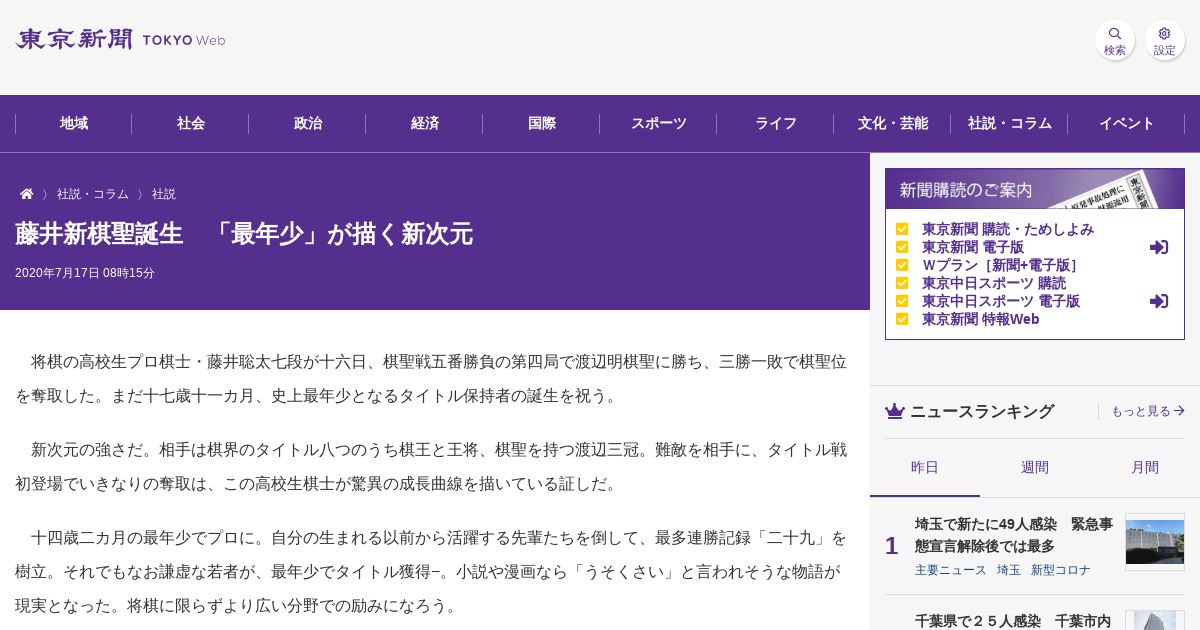
Task: Click the 埼玉 tag under first ranking
Action: (x=1009, y=570)
